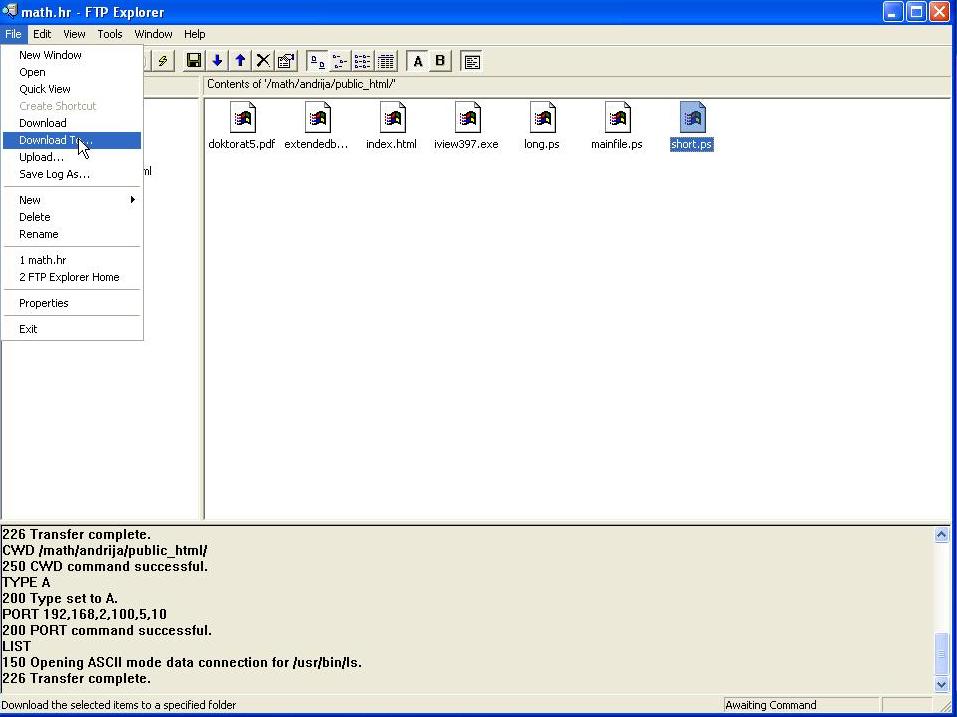Open the Tools menu
The image size is (957, 717).
point(110,34)
